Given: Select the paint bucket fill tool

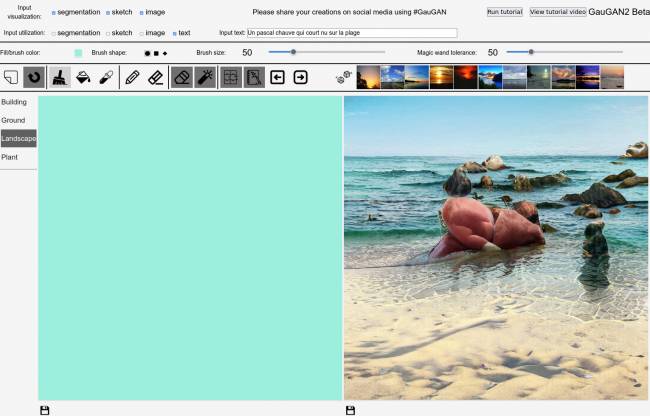Looking at the screenshot, I should coord(83,77).
